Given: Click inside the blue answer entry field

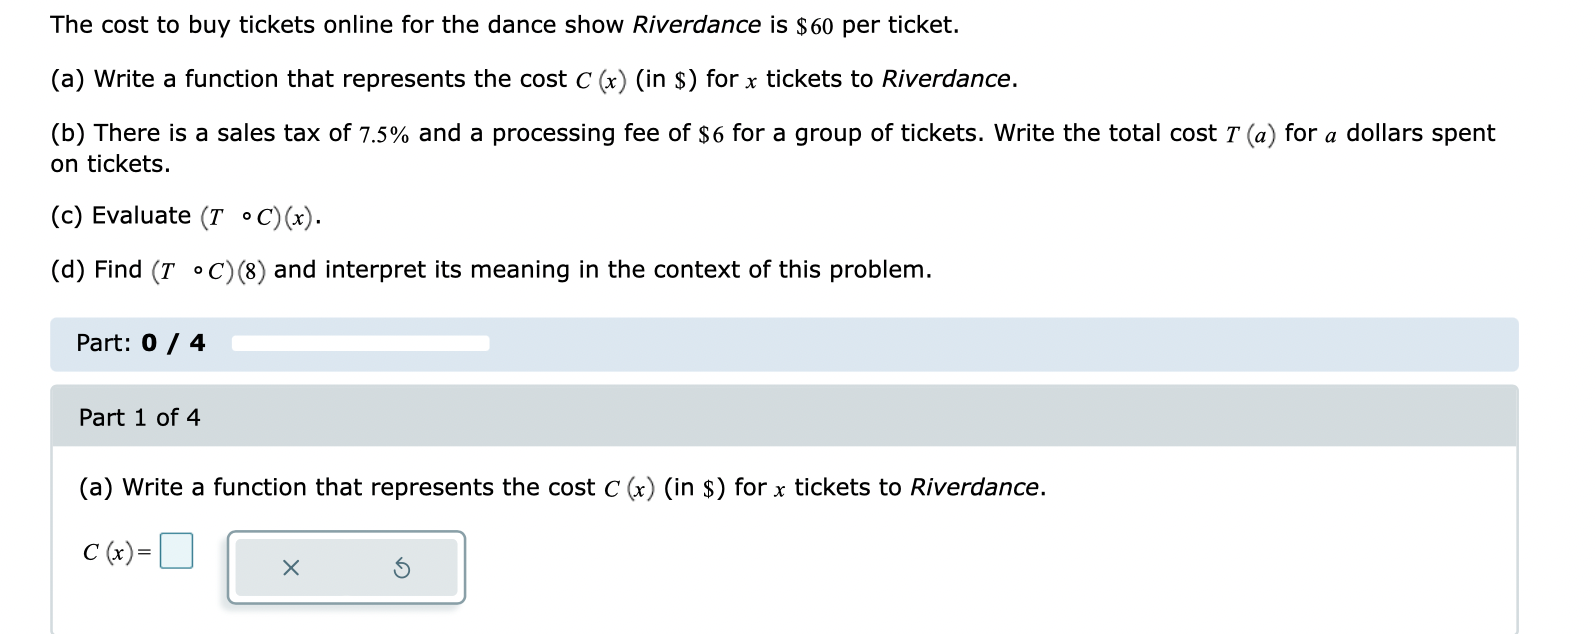Looking at the screenshot, I should [178, 549].
